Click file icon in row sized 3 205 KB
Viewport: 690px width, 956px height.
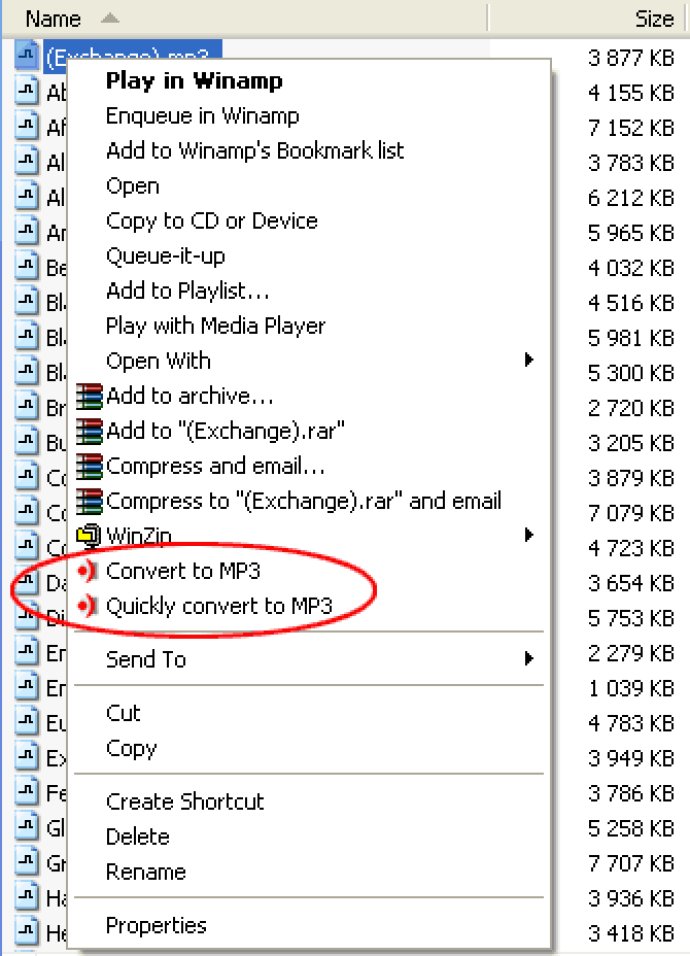click(26, 441)
